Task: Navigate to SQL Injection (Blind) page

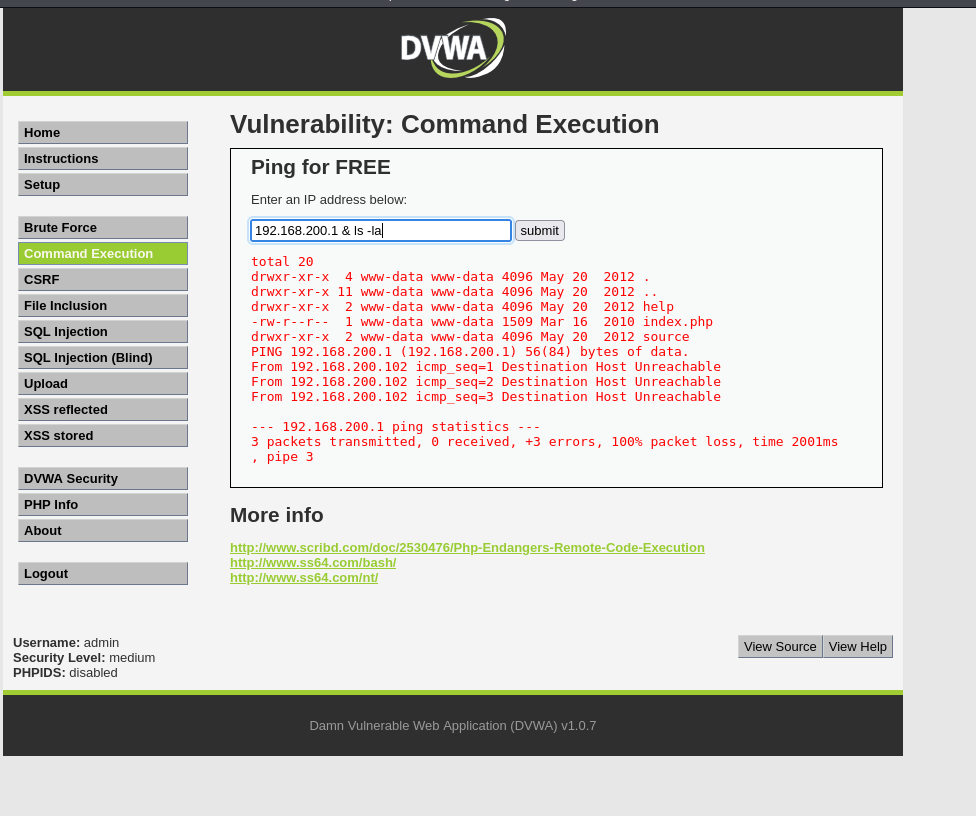Action: (x=103, y=358)
